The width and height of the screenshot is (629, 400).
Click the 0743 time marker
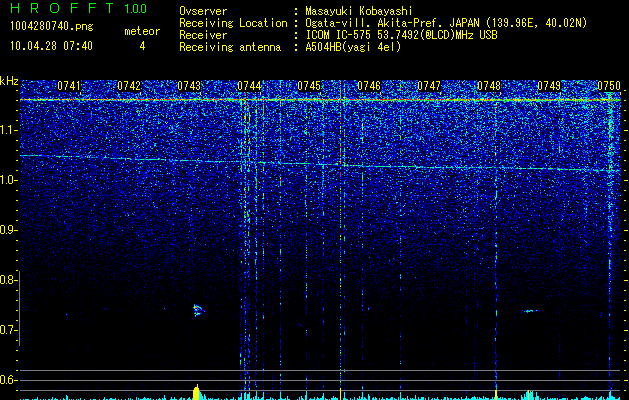pos(189,86)
